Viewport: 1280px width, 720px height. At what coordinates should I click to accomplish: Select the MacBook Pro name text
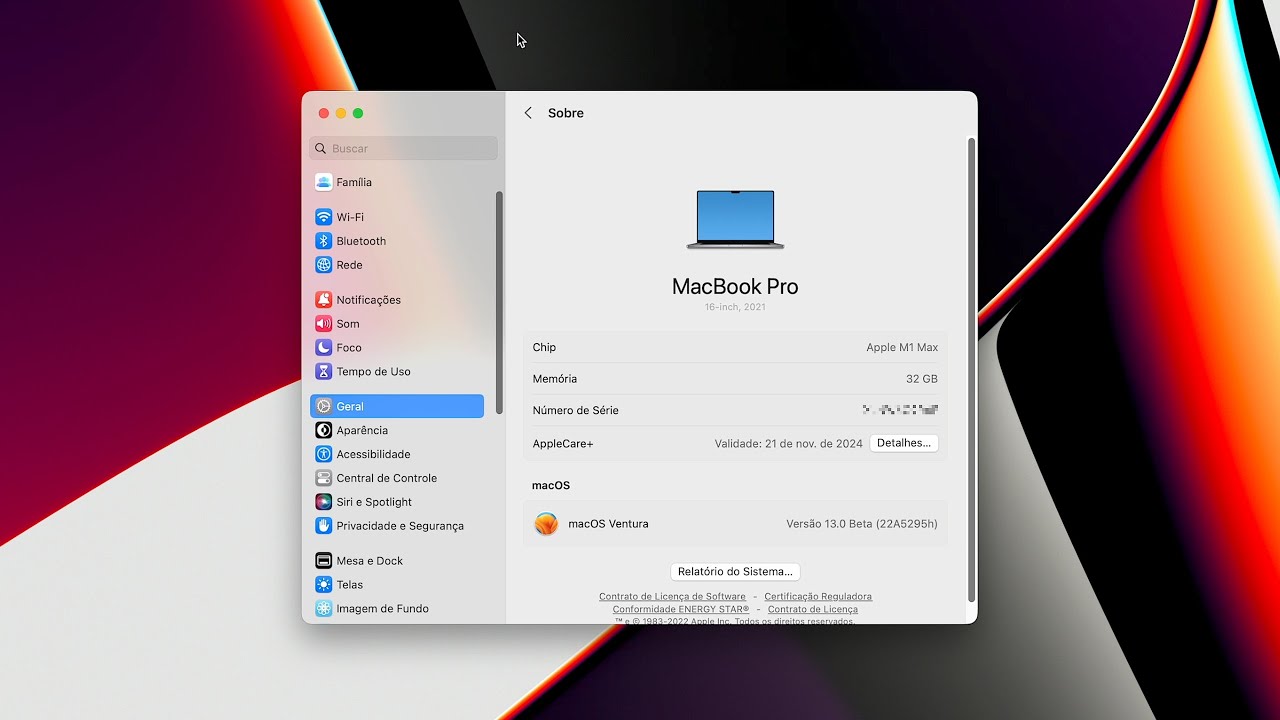[x=735, y=286]
